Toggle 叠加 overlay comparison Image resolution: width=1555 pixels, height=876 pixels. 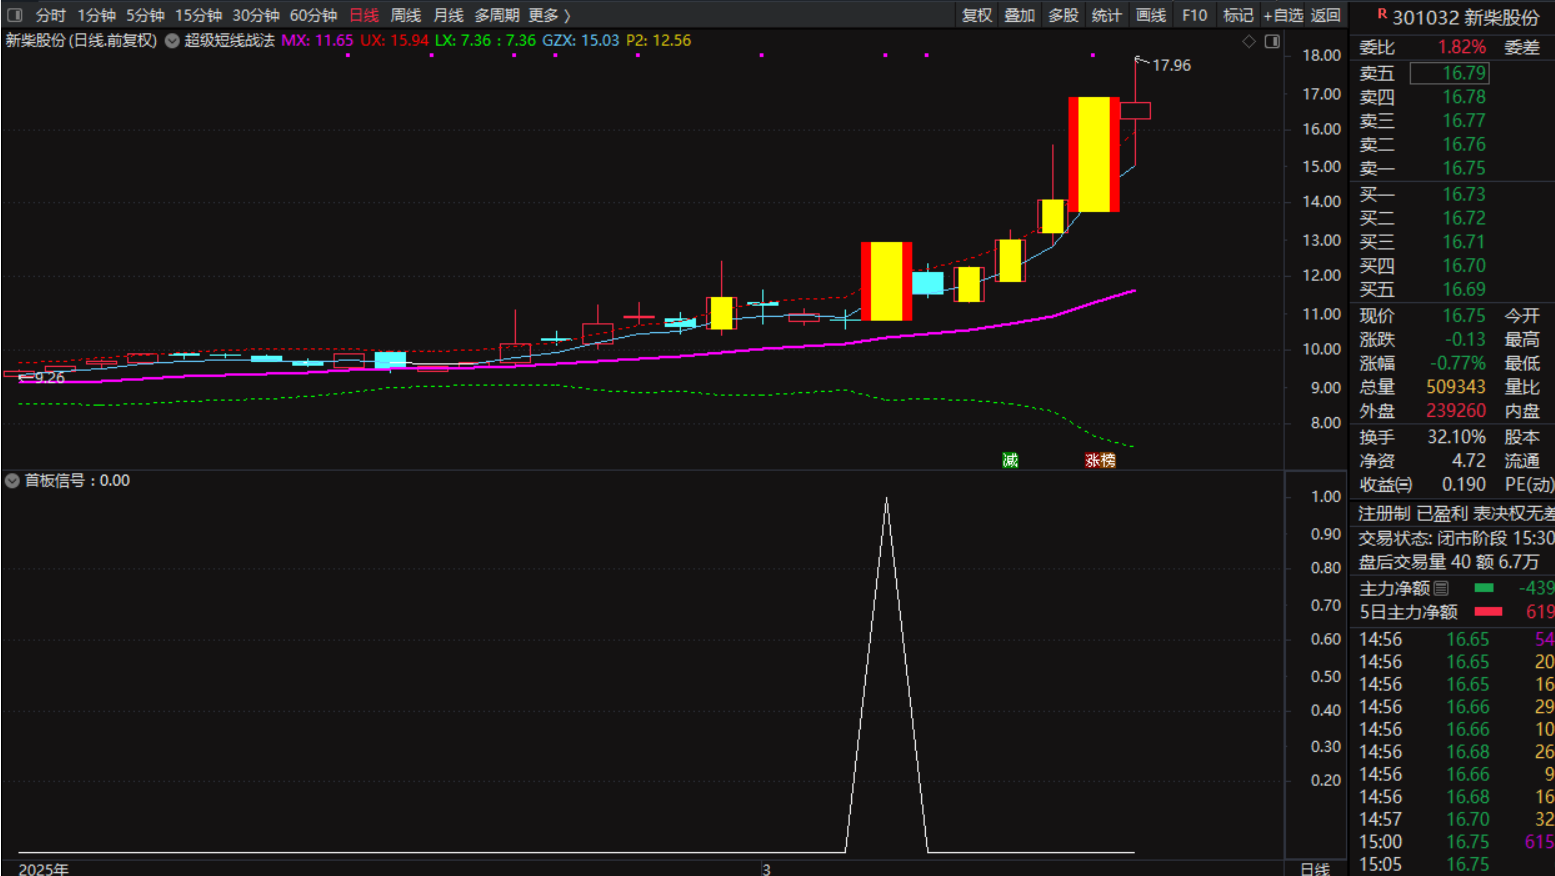click(x=1019, y=15)
